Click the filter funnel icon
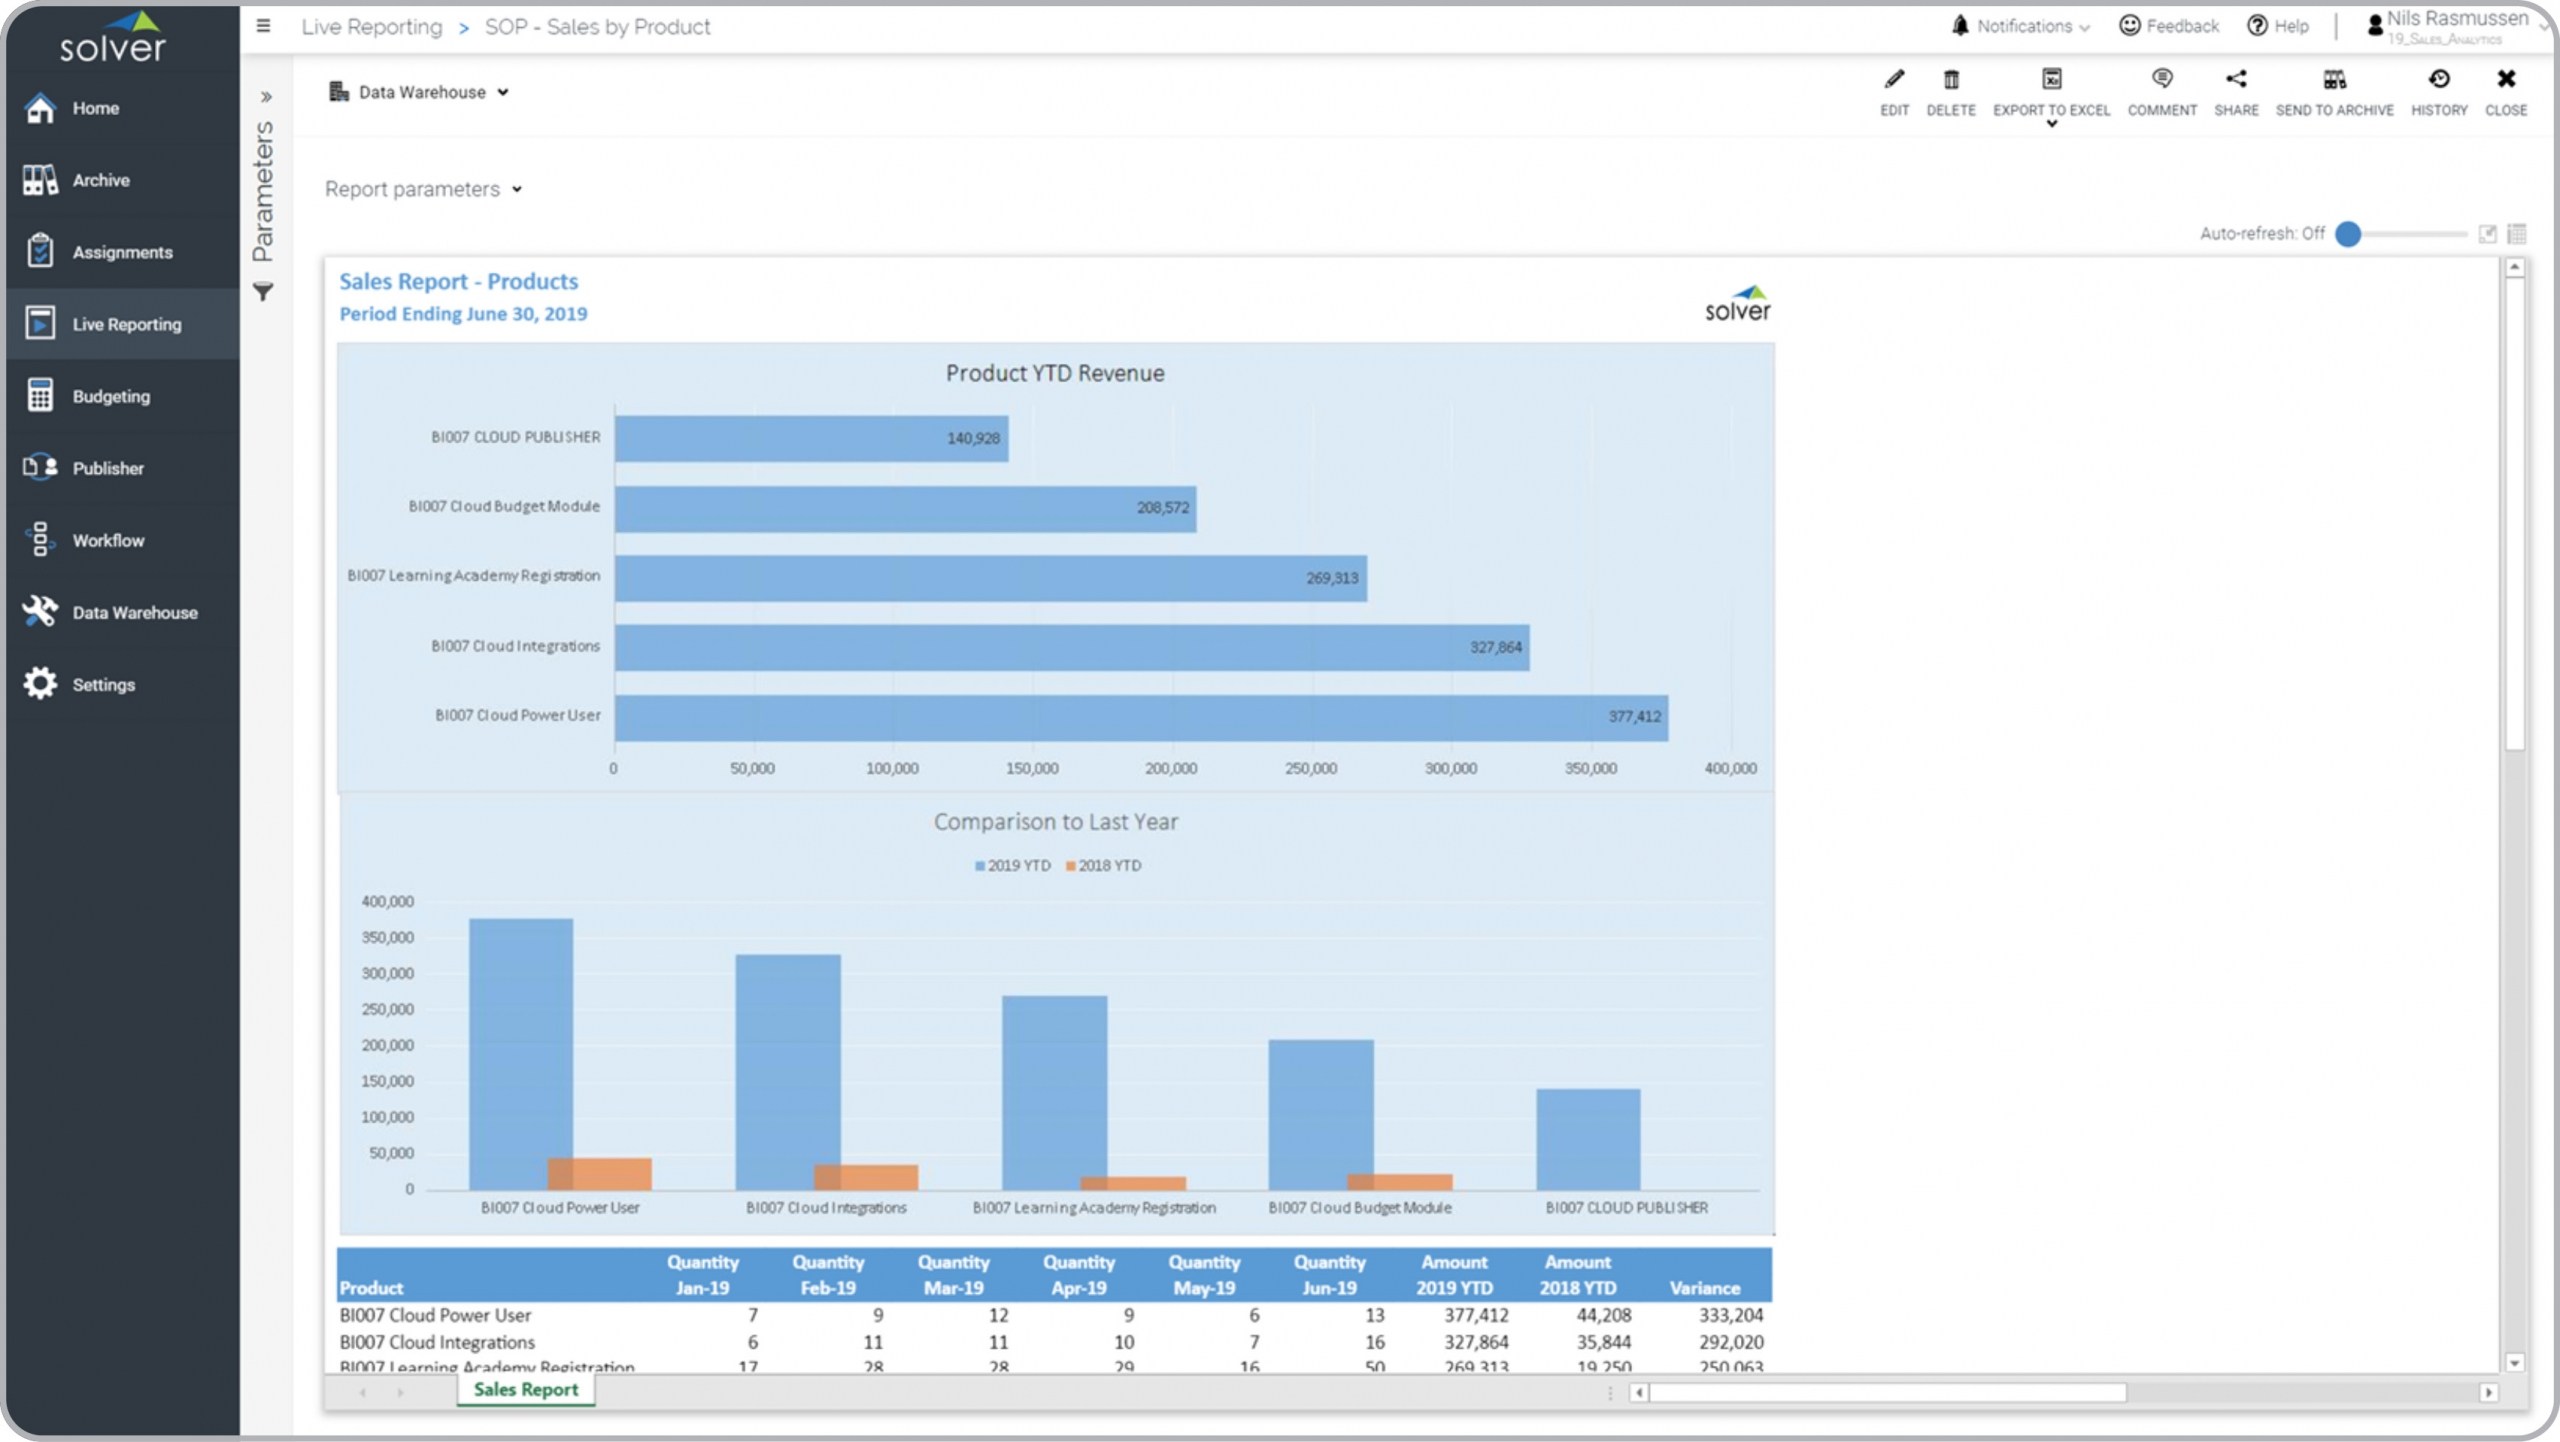This screenshot has width=2560, height=1442. click(263, 293)
